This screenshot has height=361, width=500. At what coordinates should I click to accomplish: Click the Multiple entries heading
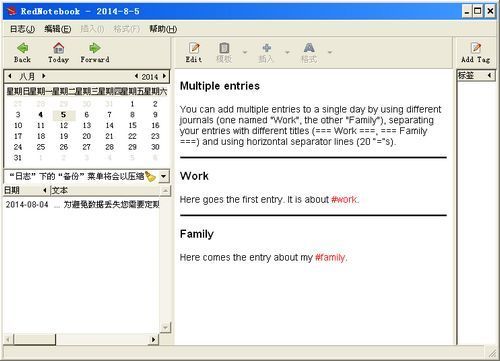(220, 86)
